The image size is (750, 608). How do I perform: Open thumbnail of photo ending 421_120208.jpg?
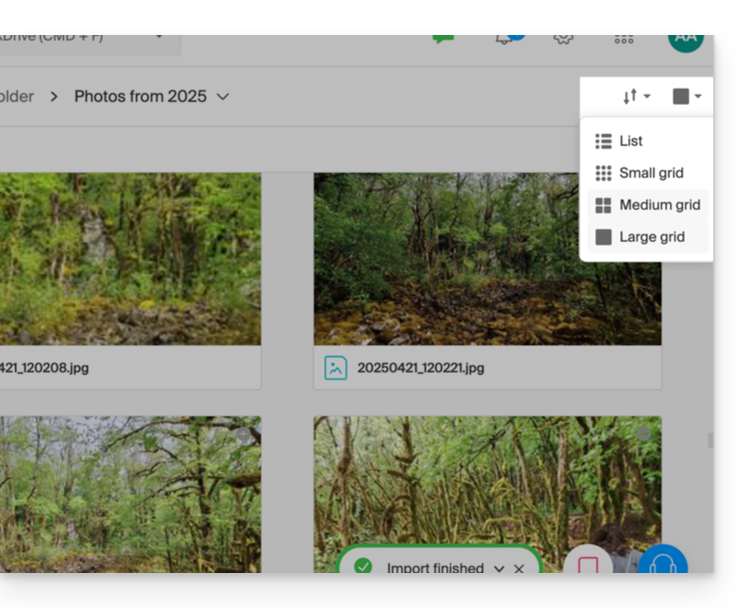click(x=130, y=259)
